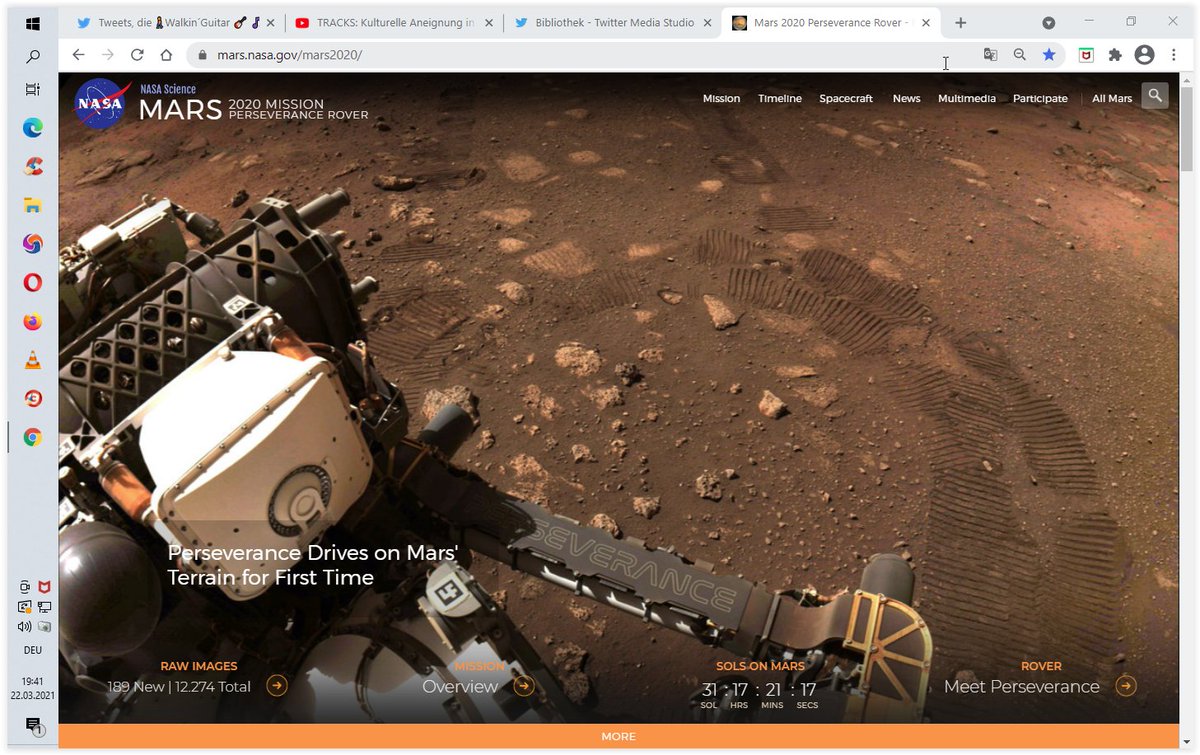The image size is (1200, 755).
Task: Open Task View on the taskbar
Action: 32,89
